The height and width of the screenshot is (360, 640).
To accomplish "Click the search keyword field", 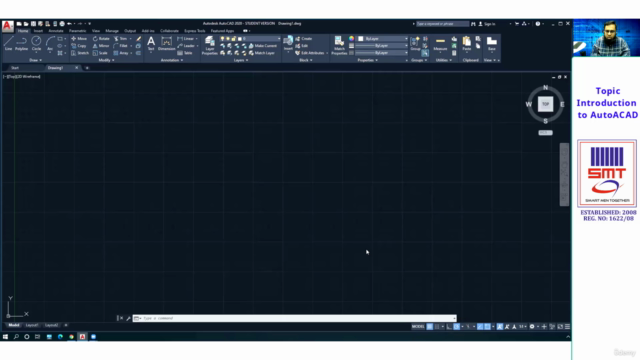I will click(442, 24).
